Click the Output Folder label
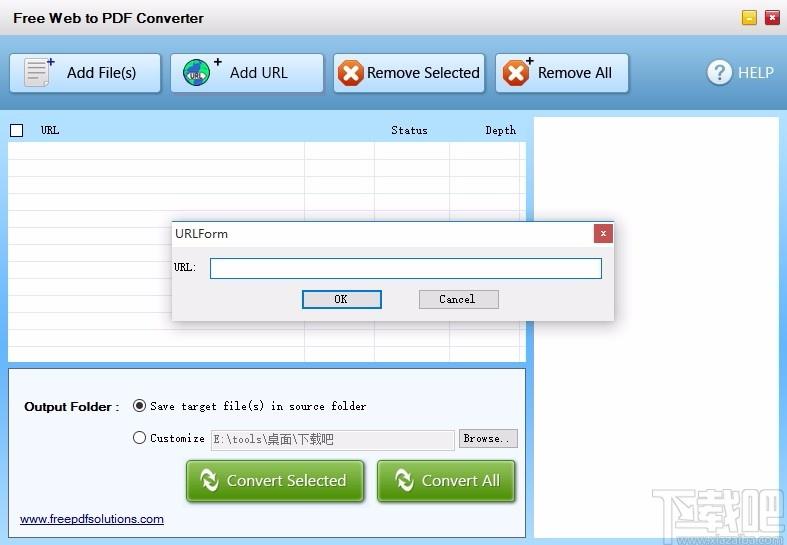Viewport: 787px width, 545px height. point(71,406)
